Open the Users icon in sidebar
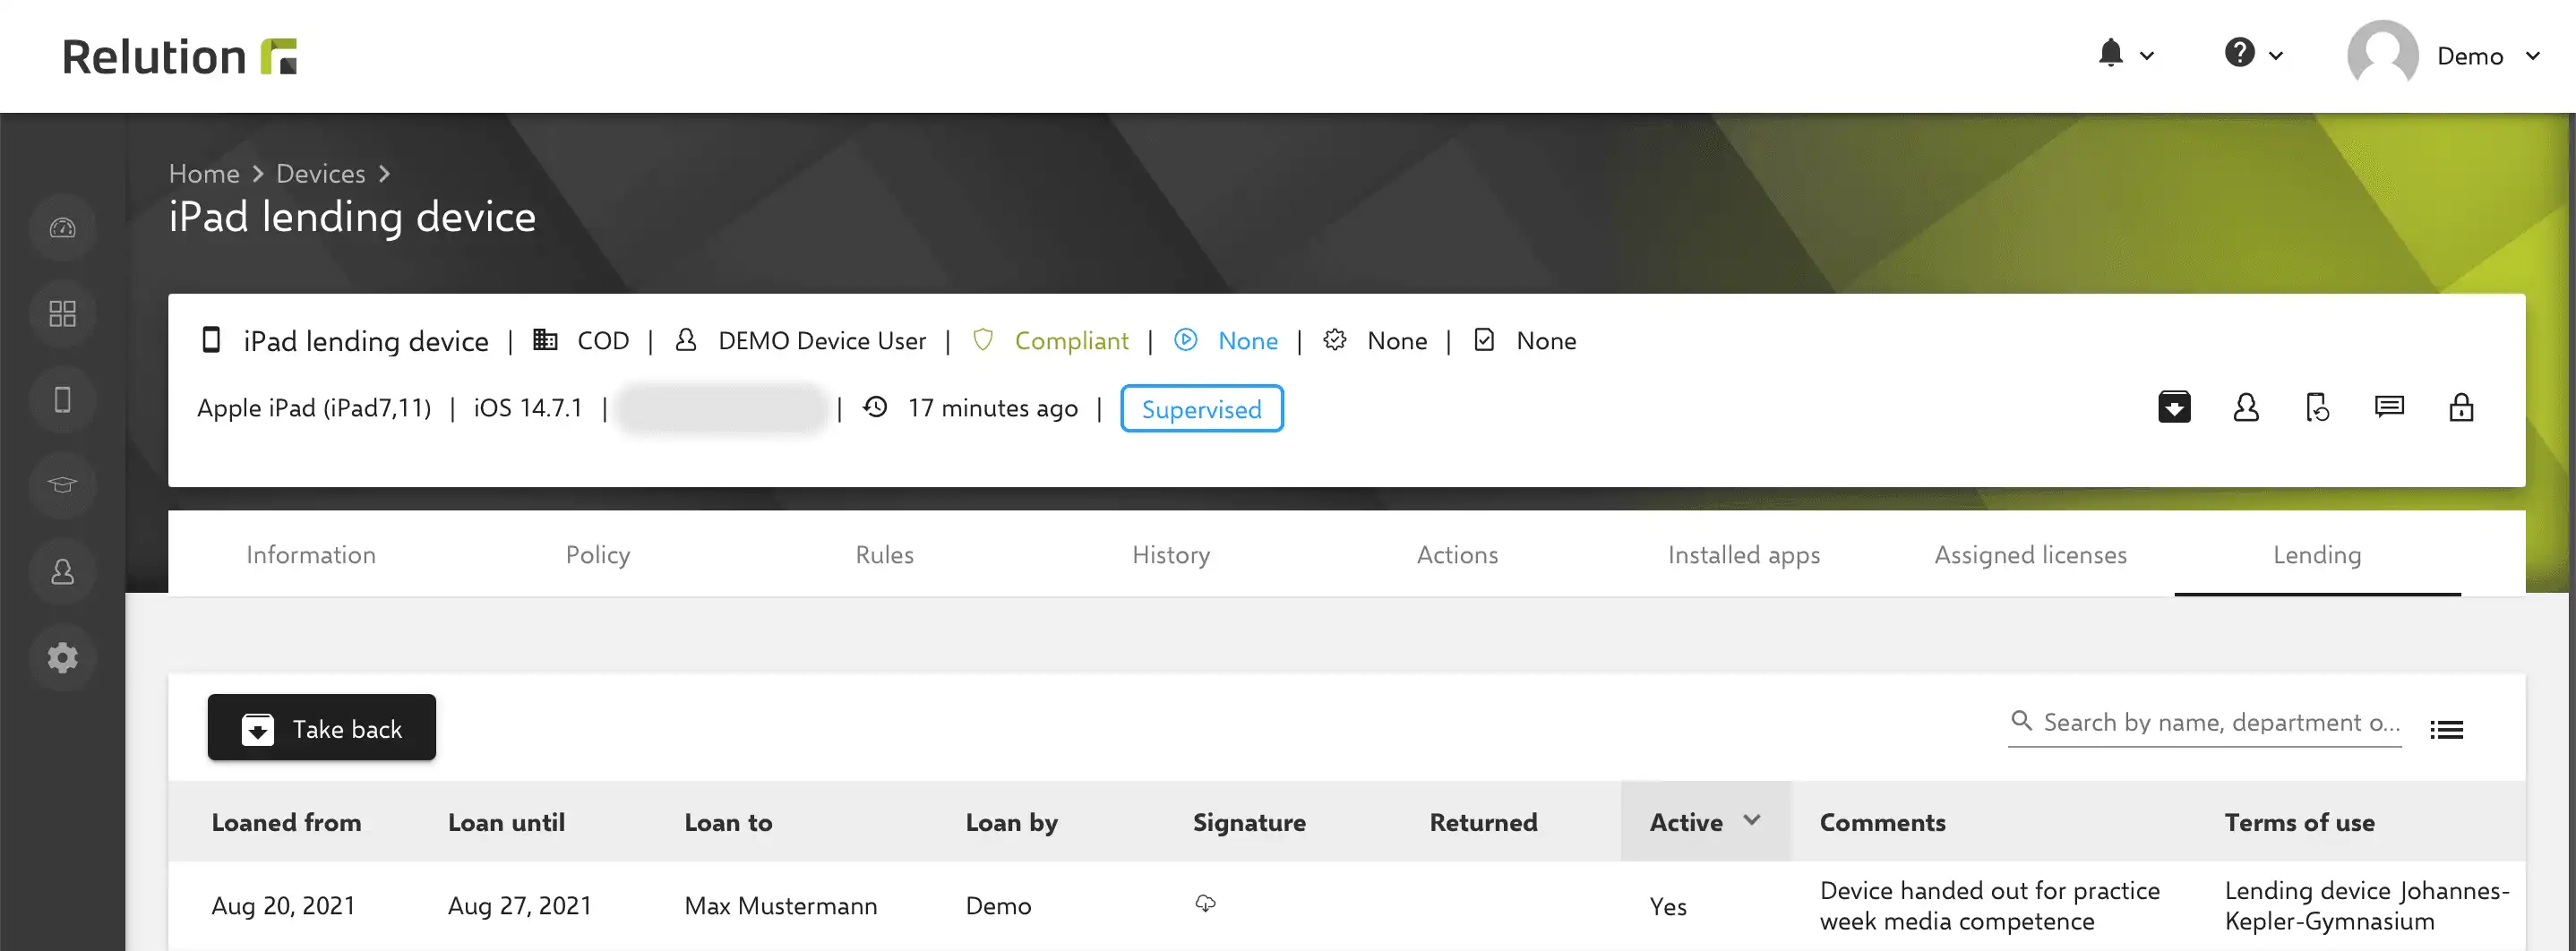 pos(62,572)
